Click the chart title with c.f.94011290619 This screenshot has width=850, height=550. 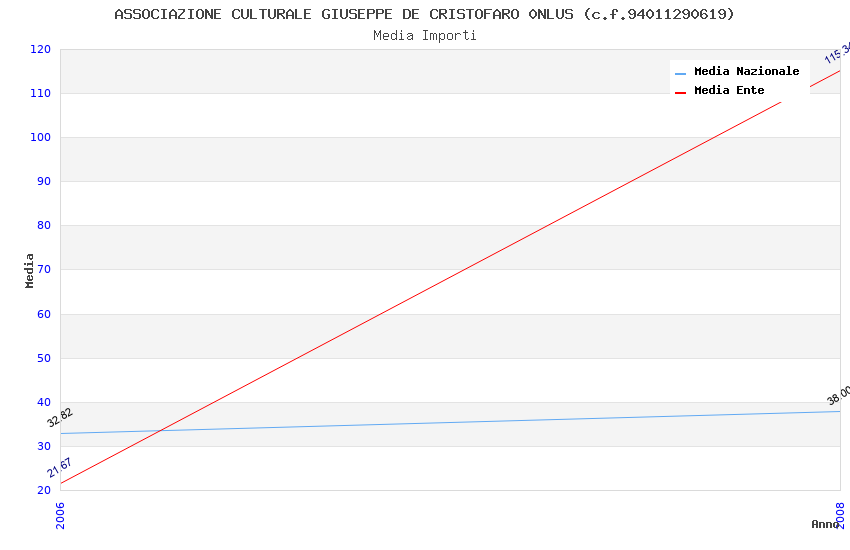point(424,14)
